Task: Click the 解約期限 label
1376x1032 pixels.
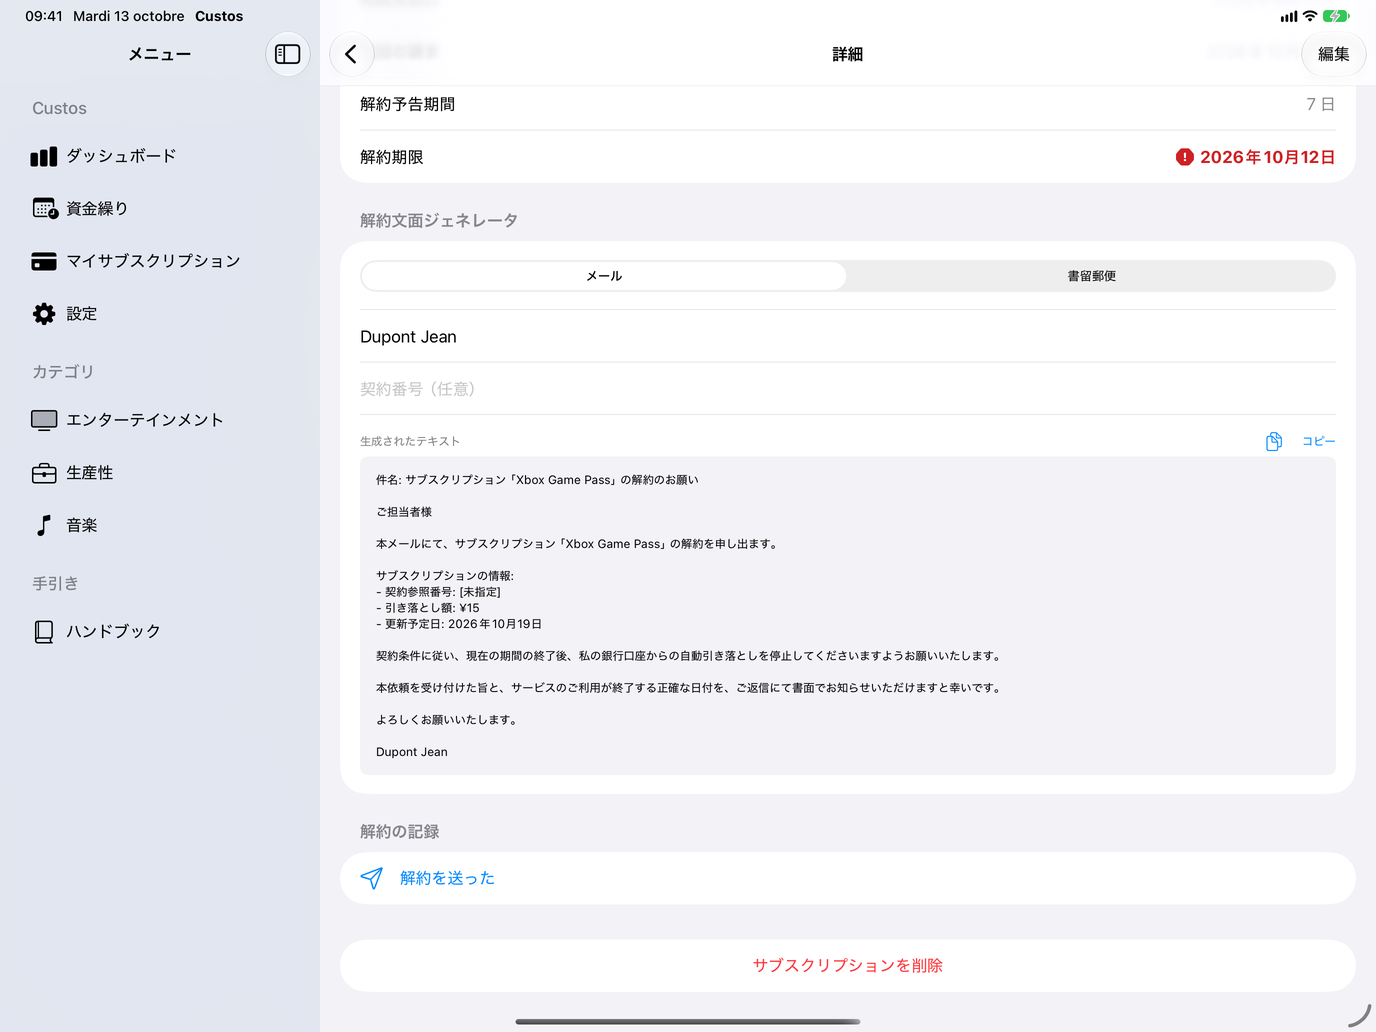Action: click(x=392, y=157)
